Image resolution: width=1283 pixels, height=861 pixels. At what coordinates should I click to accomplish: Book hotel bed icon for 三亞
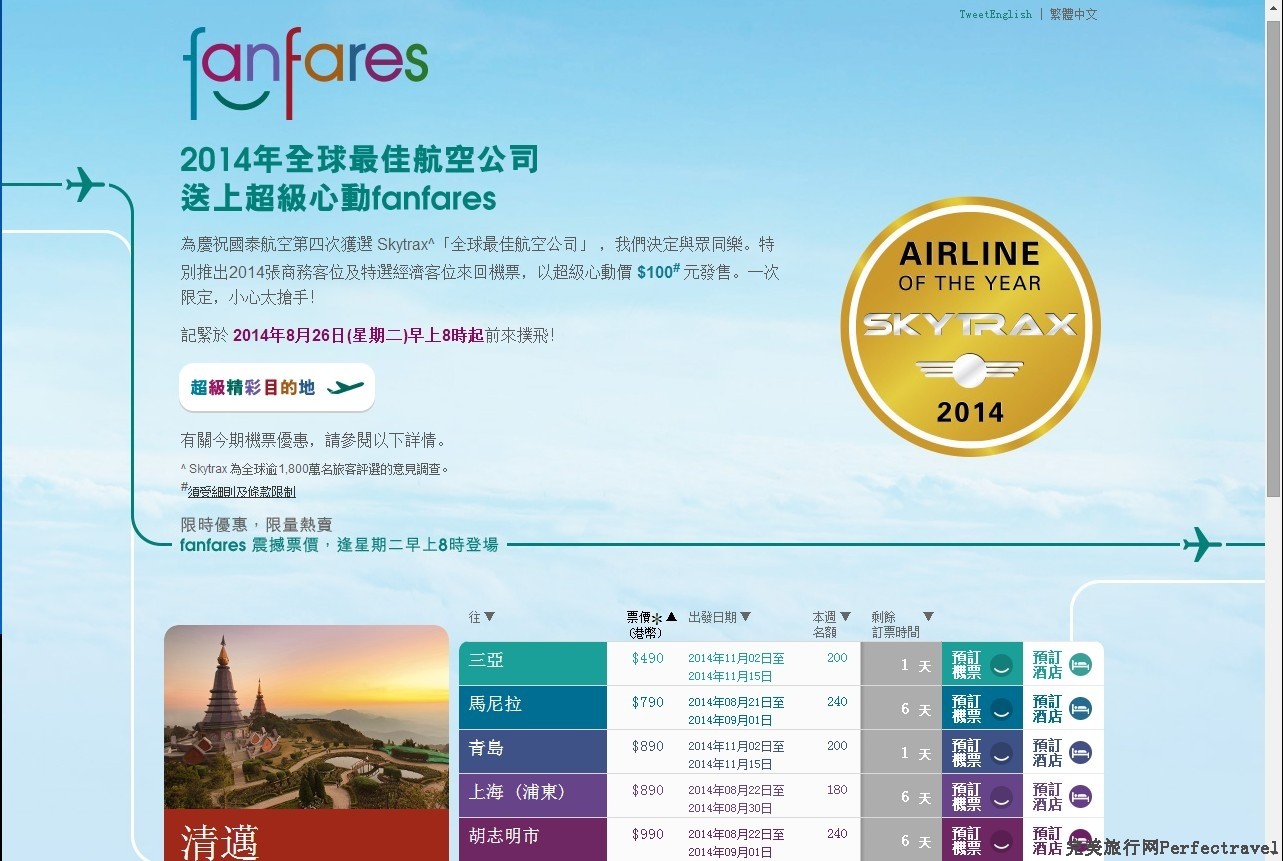tap(1080, 665)
